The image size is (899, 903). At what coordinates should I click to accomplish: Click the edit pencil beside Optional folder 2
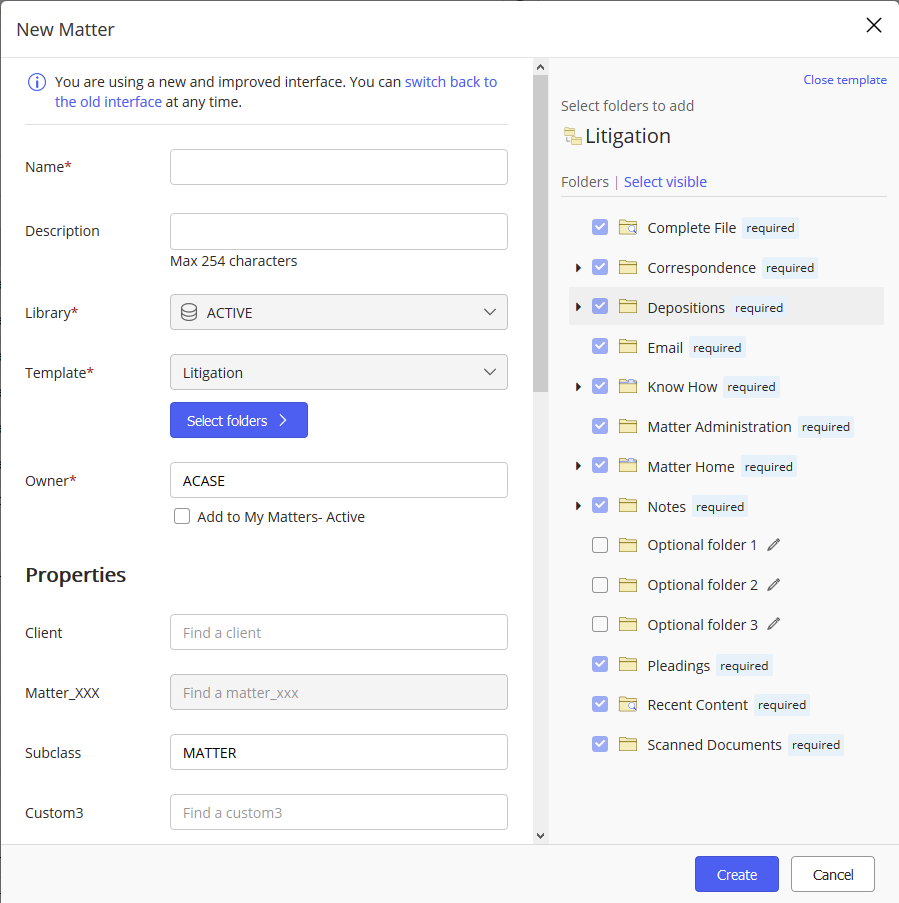(773, 585)
